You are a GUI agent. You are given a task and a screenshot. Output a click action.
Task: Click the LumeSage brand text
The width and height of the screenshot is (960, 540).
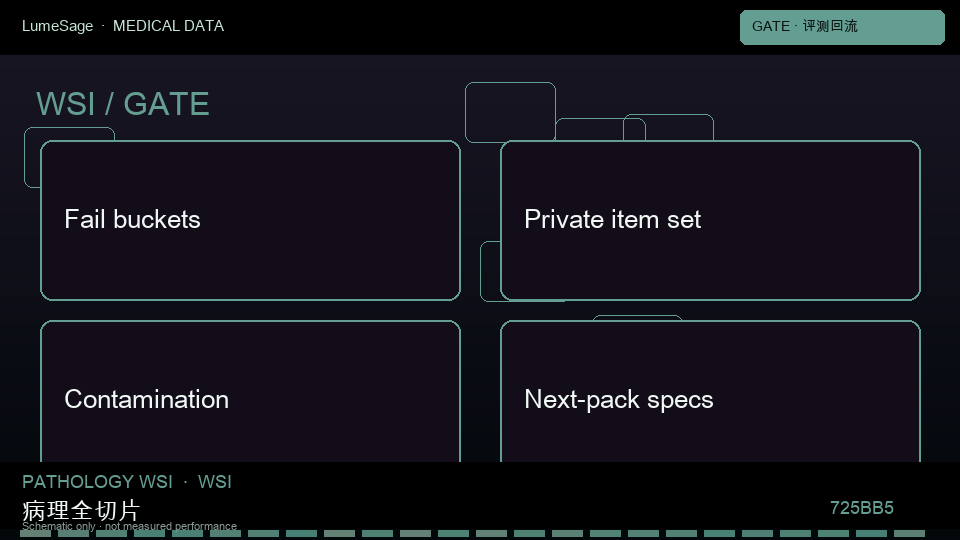58,26
